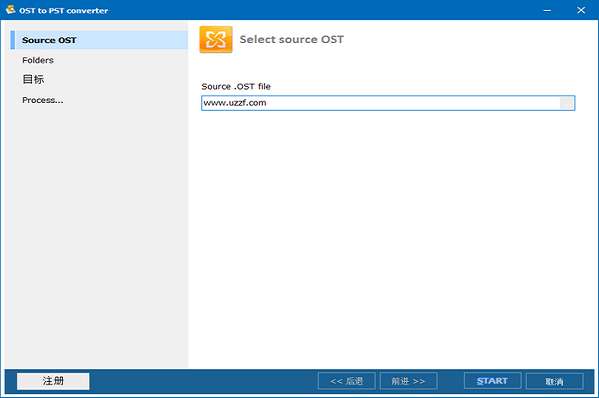Image resolution: width=599 pixels, height=398 pixels.
Task: Start conversion with the START button
Action: coord(492,381)
